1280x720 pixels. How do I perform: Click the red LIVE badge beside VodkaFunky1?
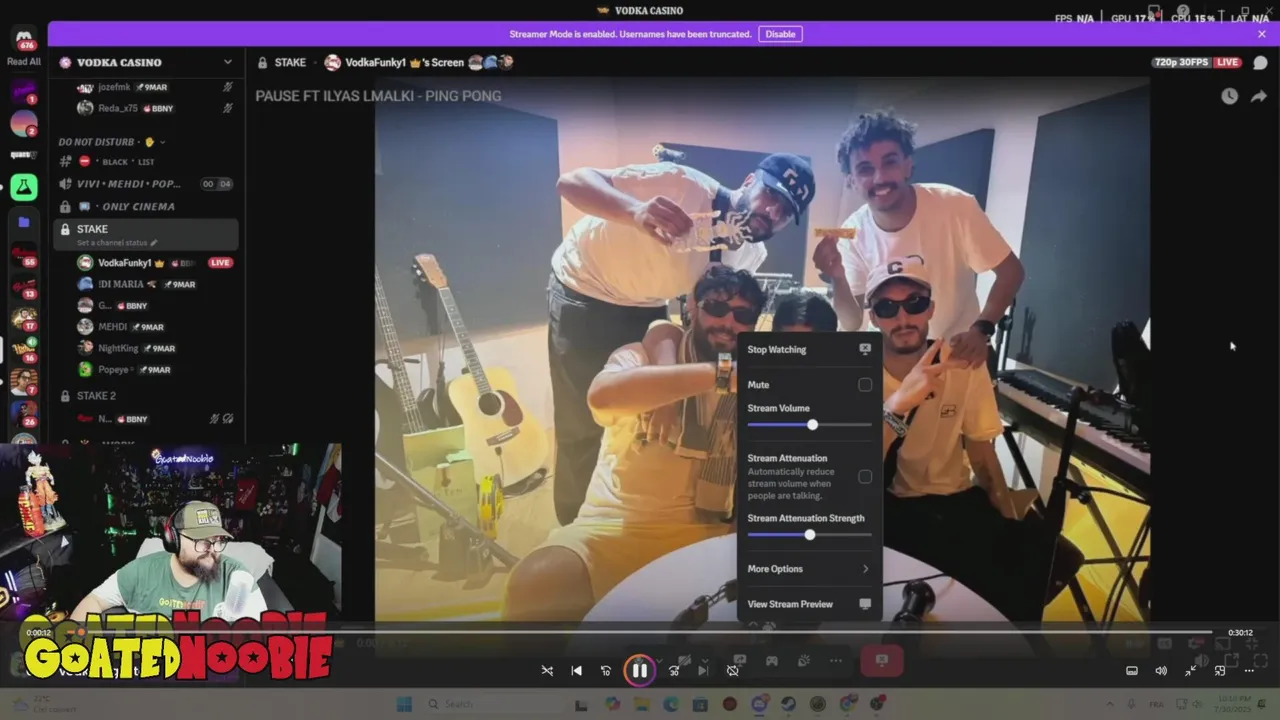220,263
